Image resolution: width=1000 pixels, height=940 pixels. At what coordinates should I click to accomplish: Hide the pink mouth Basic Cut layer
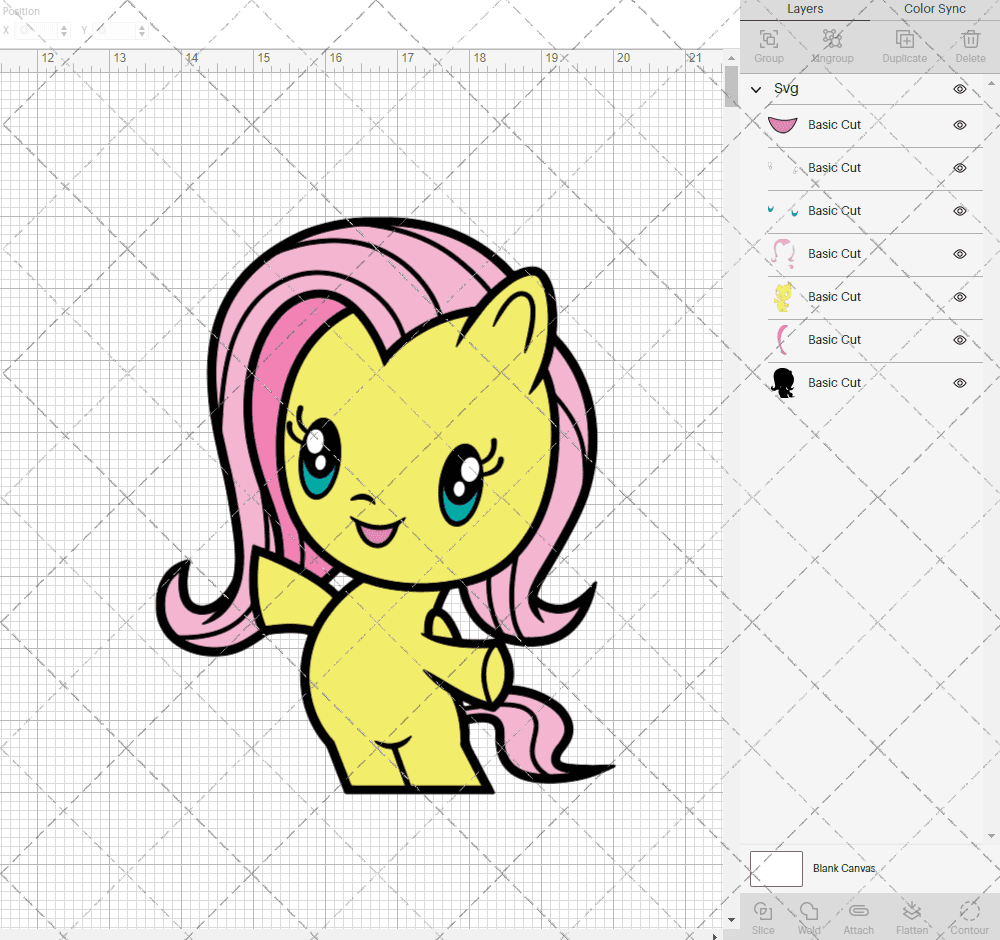(960, 125)
